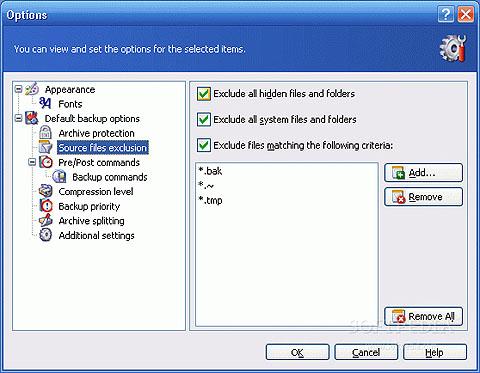Click the gear and wrench header icon
The height and width of the screenshot is (373, 480).
coord(453,49)
